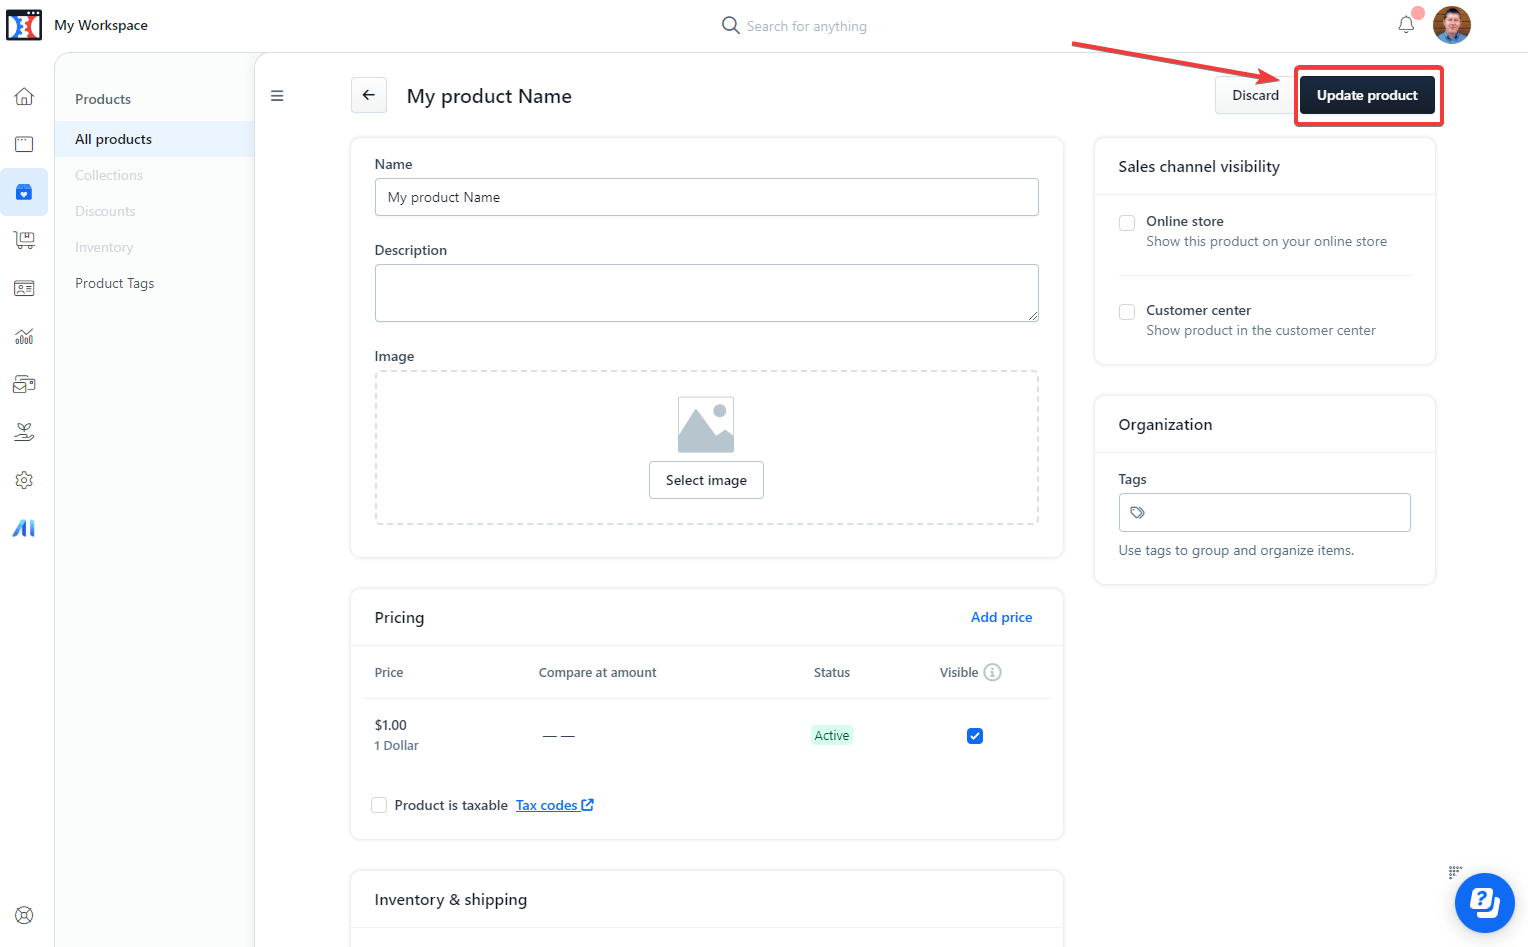Viewport: 1528px width, 947px height.
Task: Open the Growth hand-with-plant icon
Action: coord(24,431)
